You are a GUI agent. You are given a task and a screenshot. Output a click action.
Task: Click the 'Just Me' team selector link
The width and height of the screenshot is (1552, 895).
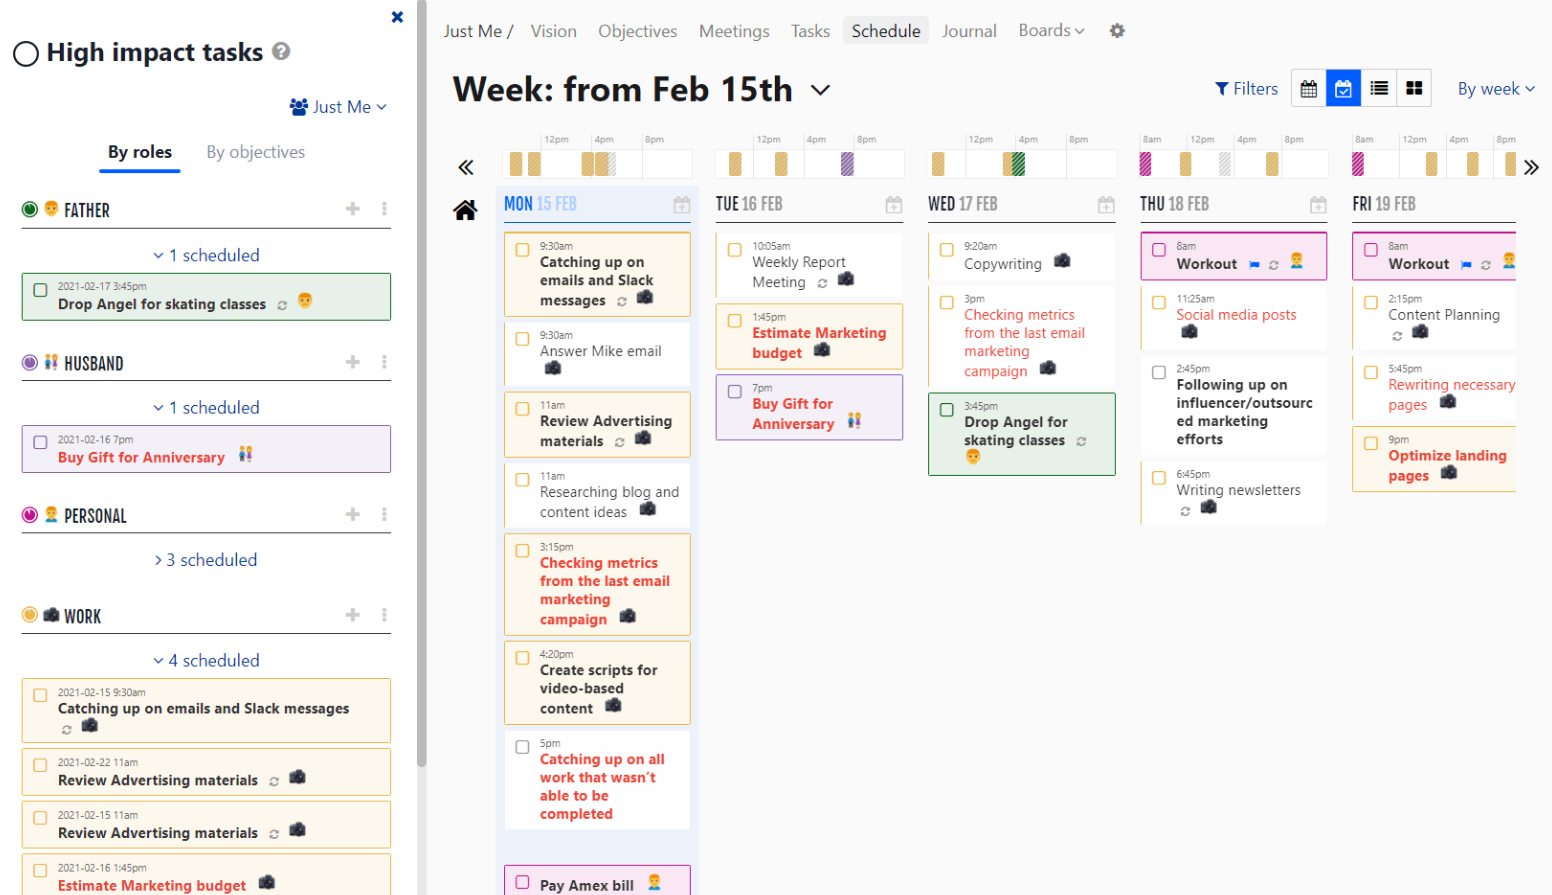point(338,107)
